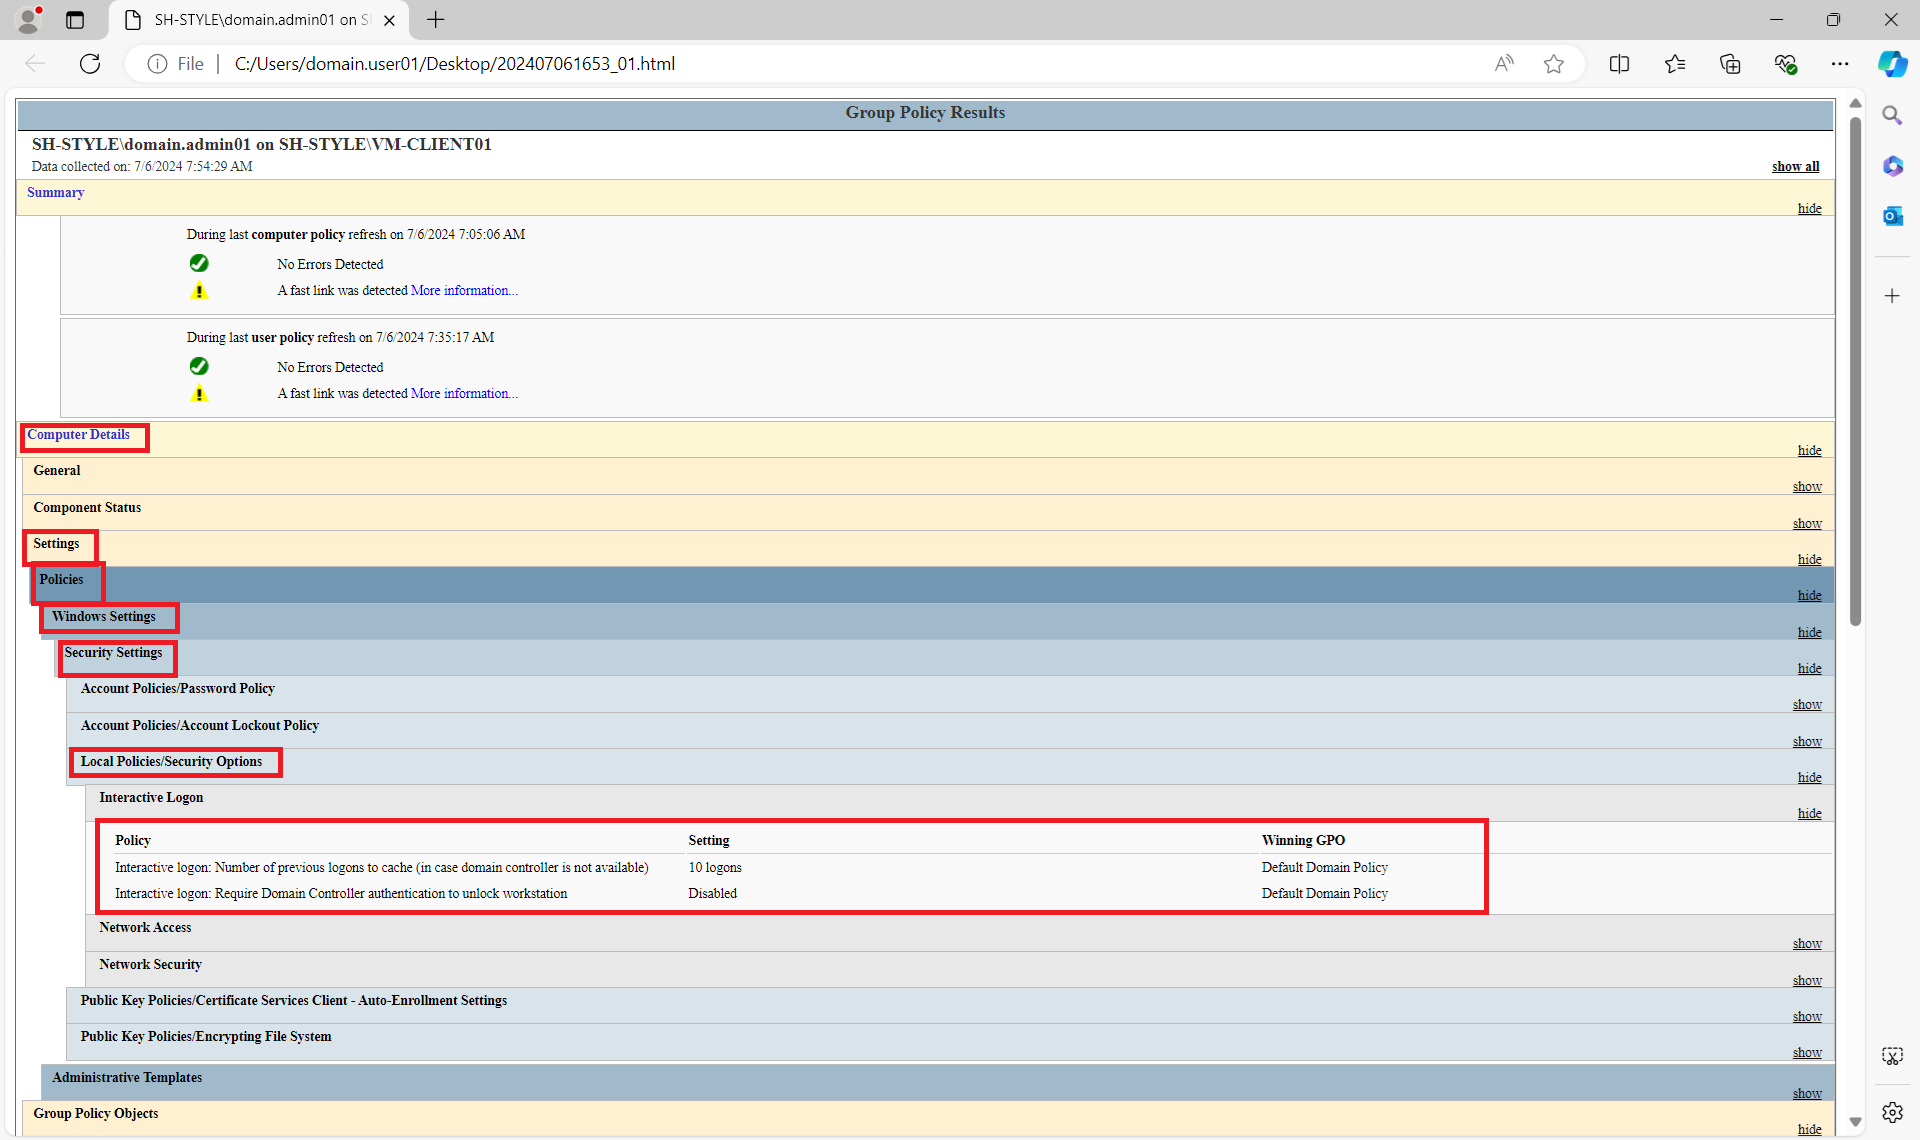
Task: Open Browser essentials heart icon
Action: point(1785,64)
